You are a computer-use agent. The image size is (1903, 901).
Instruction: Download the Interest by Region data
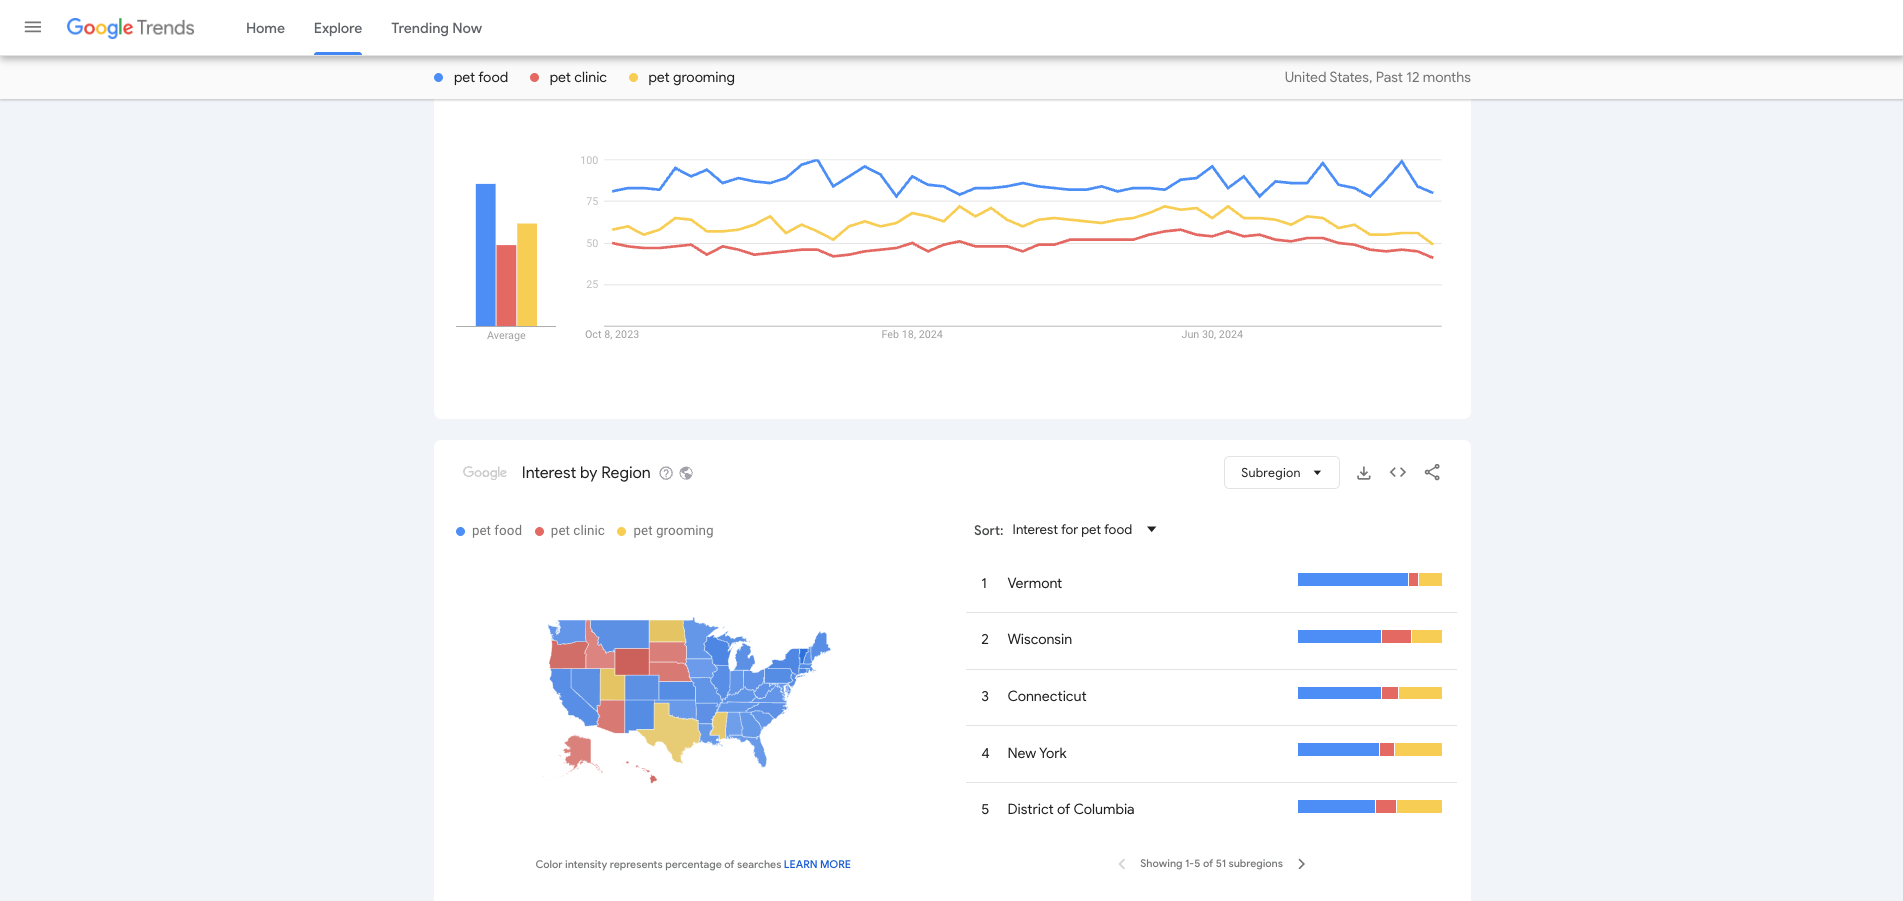point(1363,473)
